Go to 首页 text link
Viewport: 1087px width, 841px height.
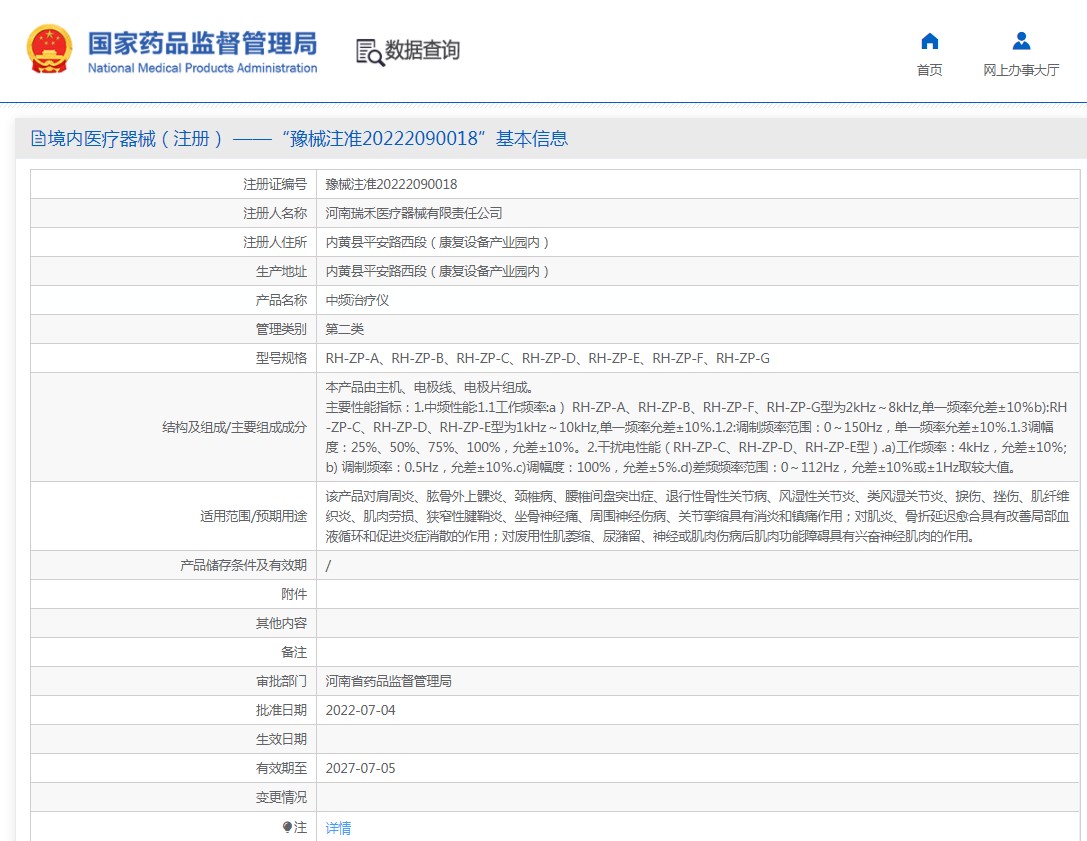(x=929, y=70)
